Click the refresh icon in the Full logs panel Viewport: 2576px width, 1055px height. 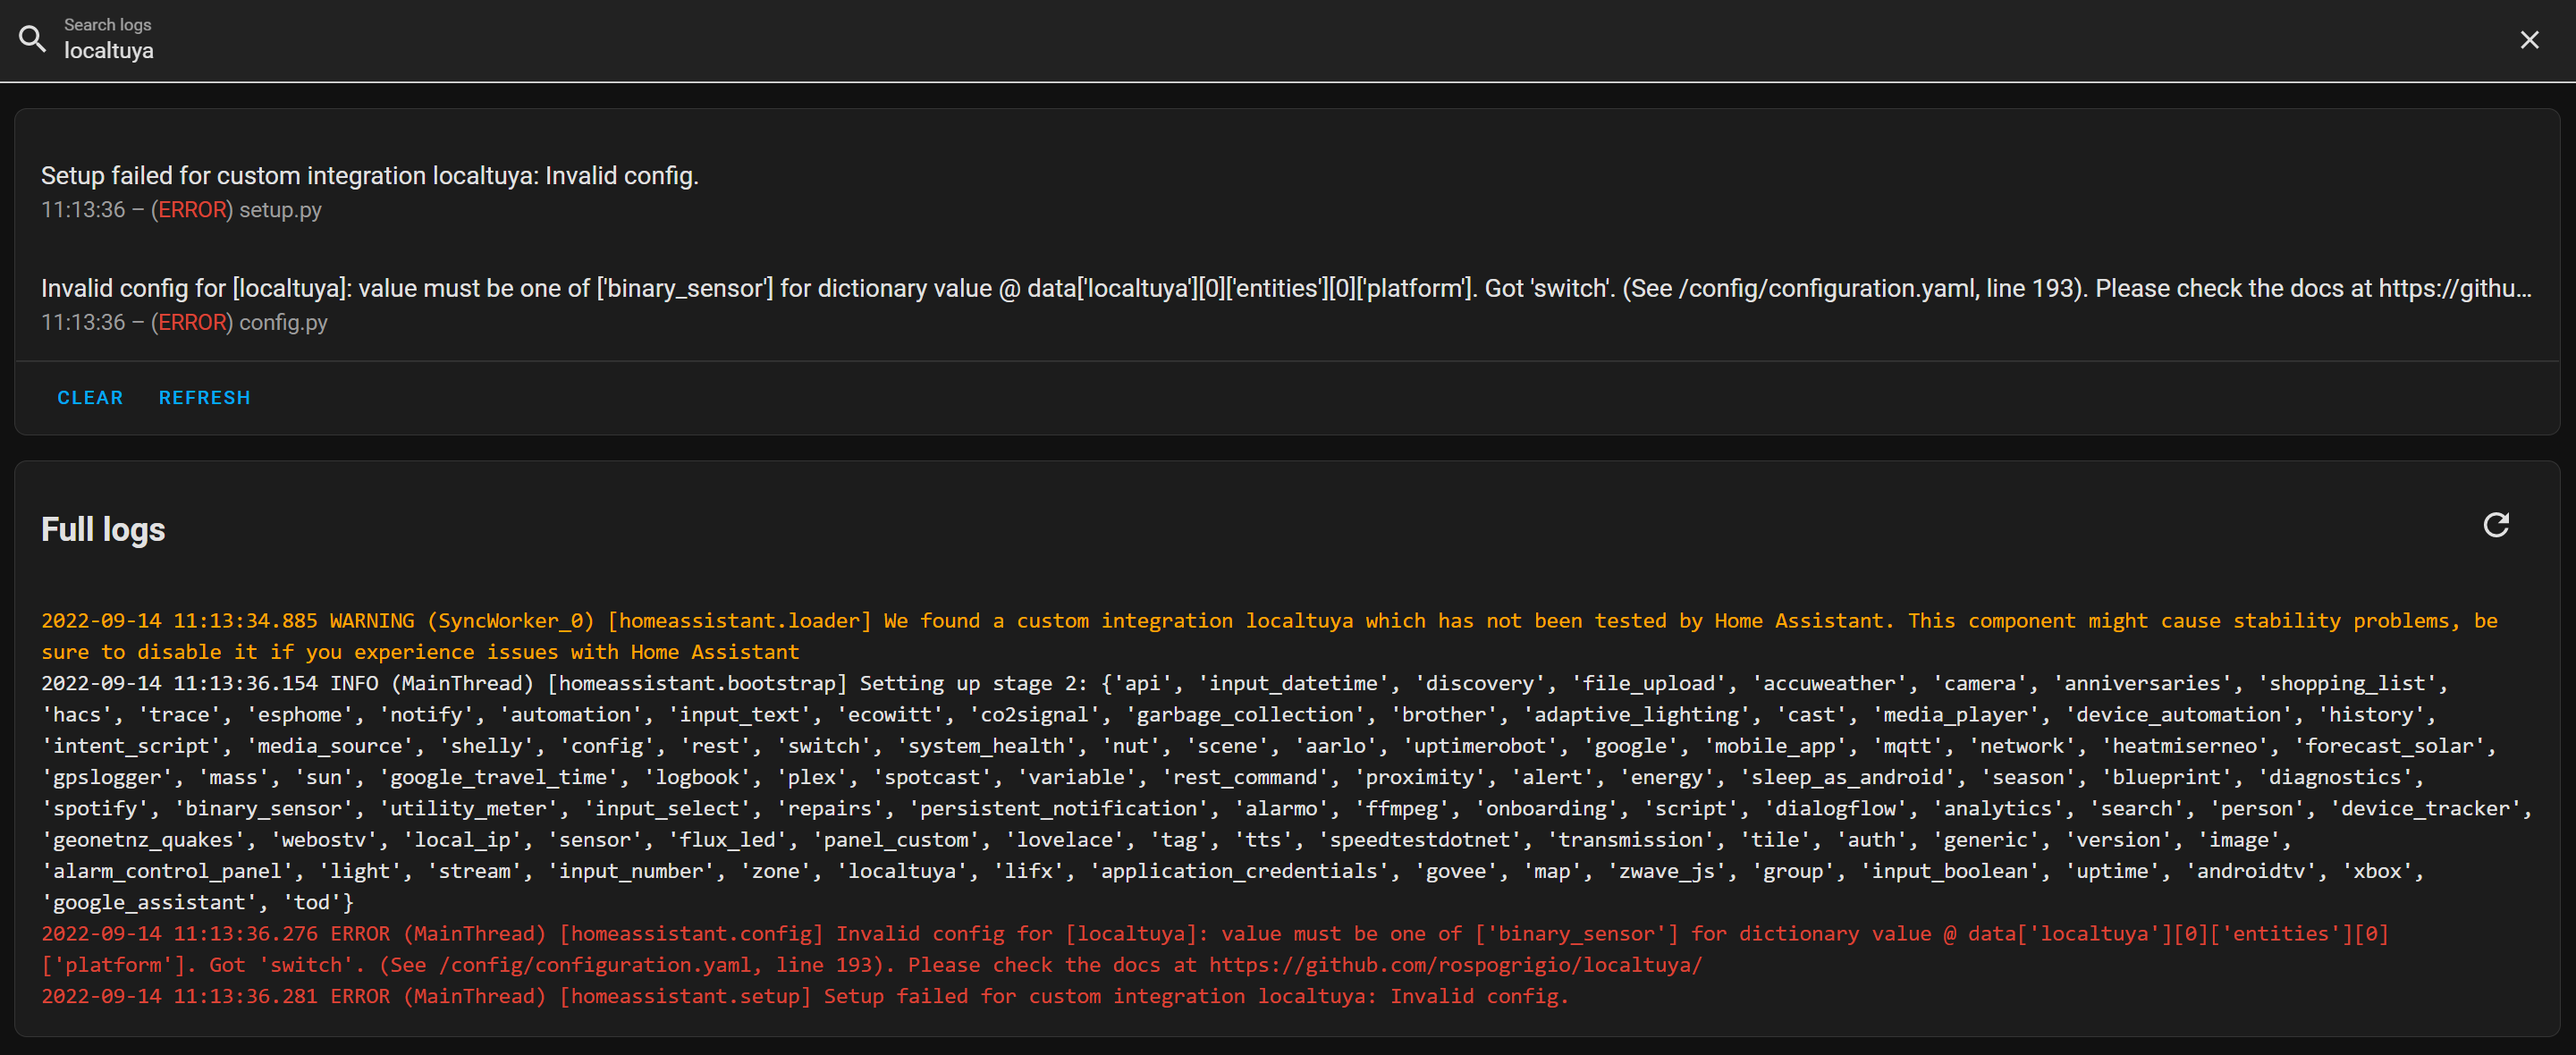2496,526
